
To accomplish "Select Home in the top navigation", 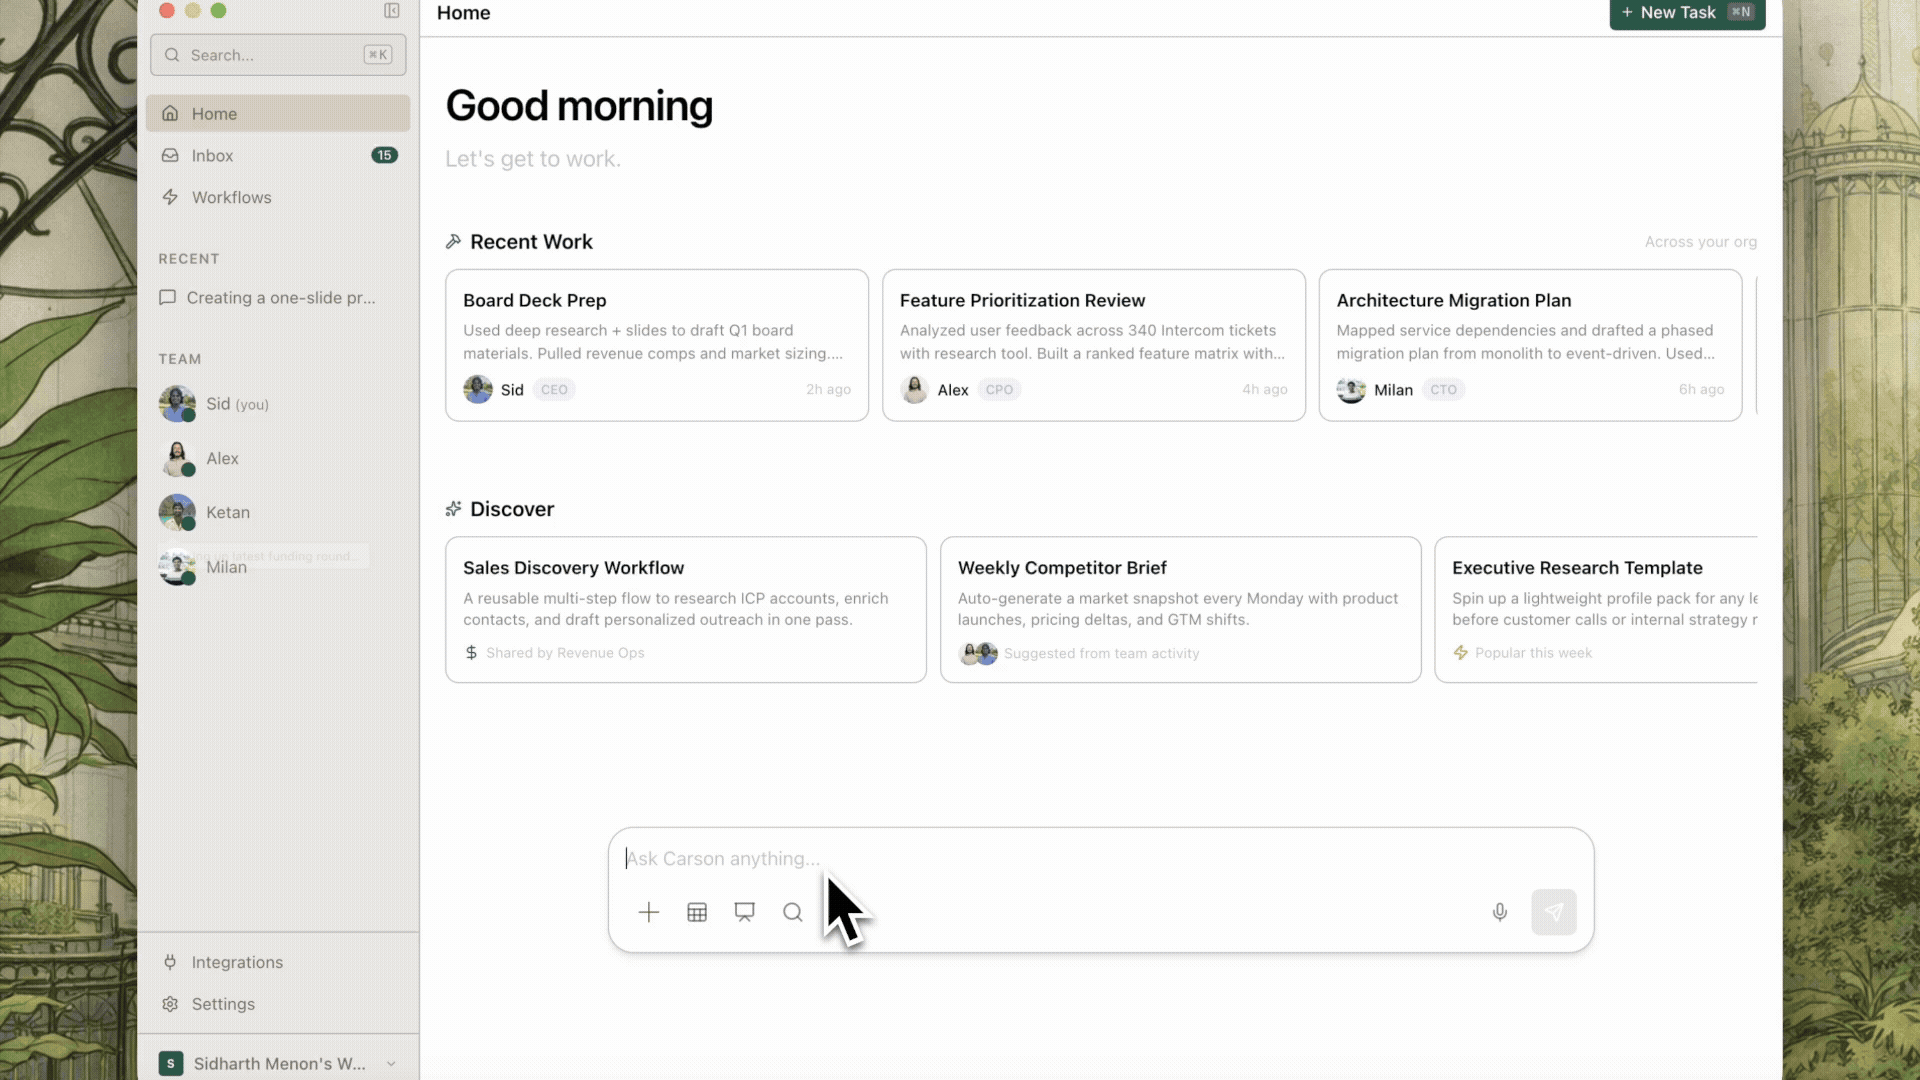I will click(463, 13).
